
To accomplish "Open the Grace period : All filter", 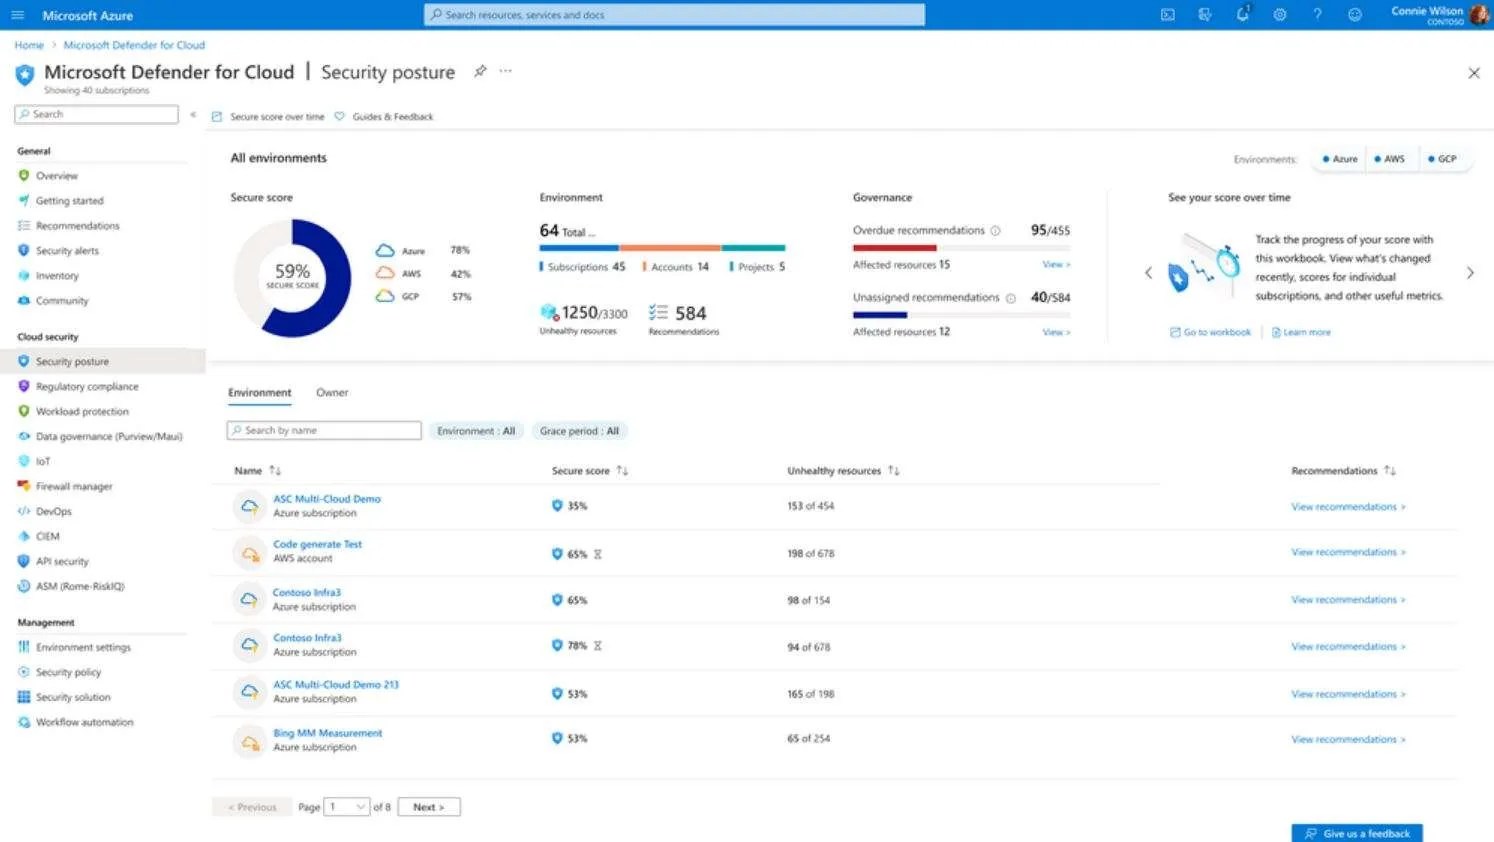I will [579, 431].
